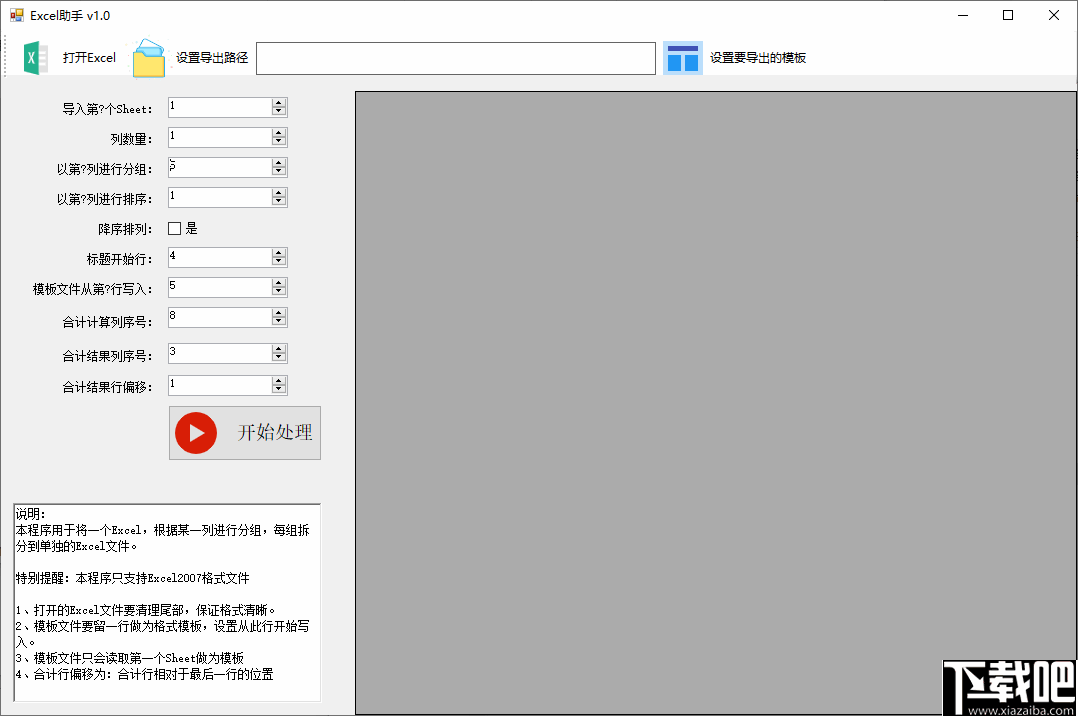Decrease the 以第?列进行排序 value
The height and width of the screenshot is (716, 1078).
click(279, 201)
